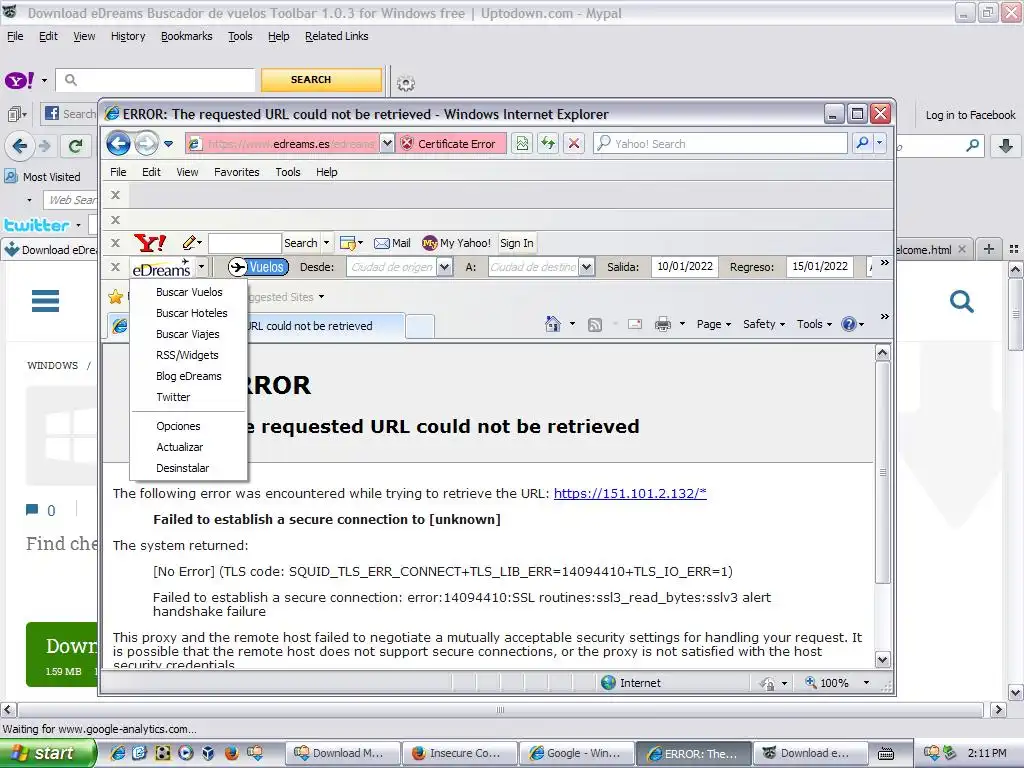Open the IE Page dropdown menu
The image size is (1024, 768).
pos(713,324)
